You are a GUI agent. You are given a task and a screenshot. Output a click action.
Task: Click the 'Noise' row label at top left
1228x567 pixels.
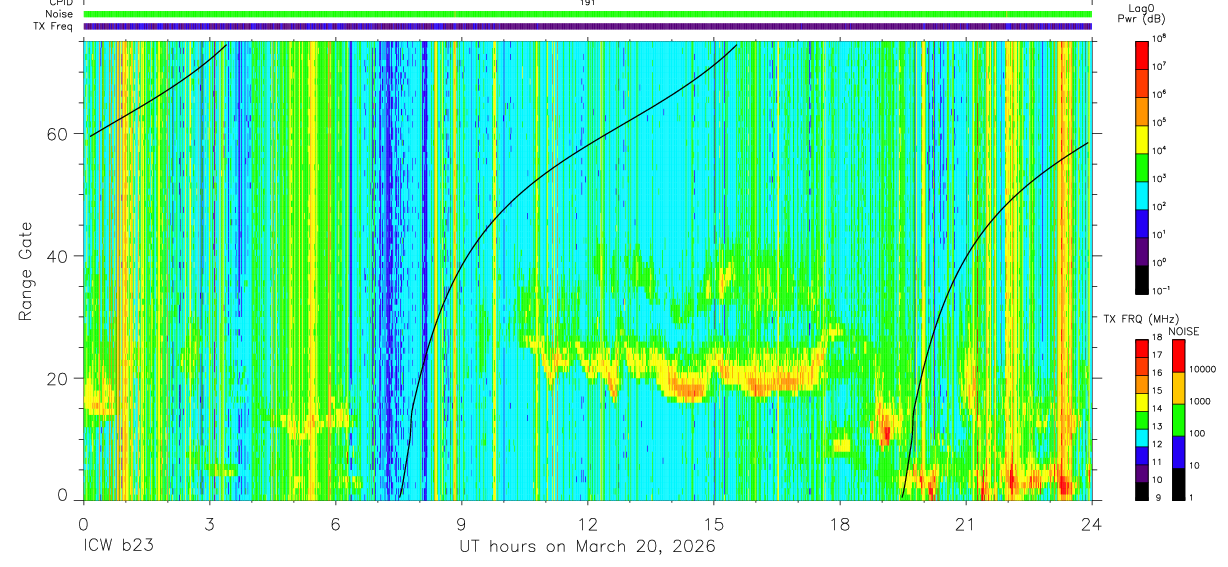(x=59, y=14)
